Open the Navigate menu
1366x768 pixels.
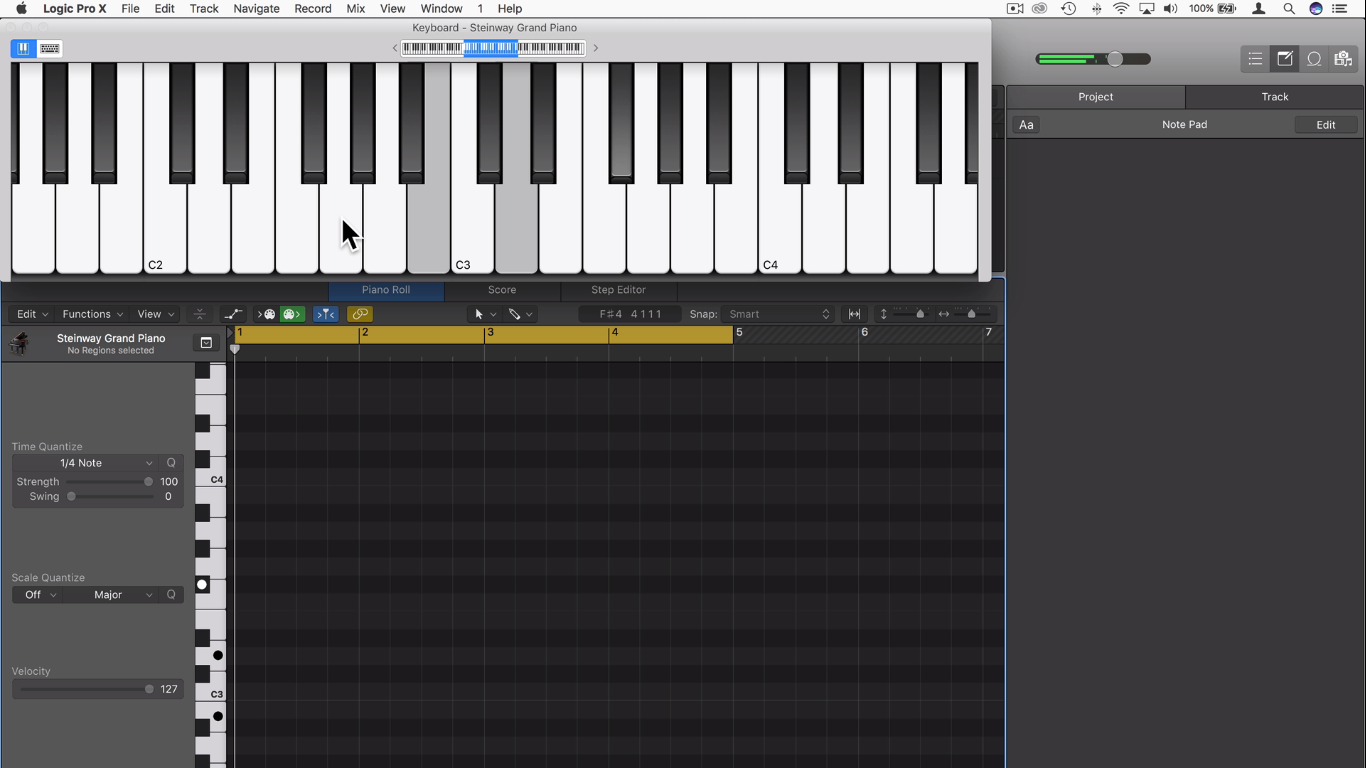click(x=256, y=9)
